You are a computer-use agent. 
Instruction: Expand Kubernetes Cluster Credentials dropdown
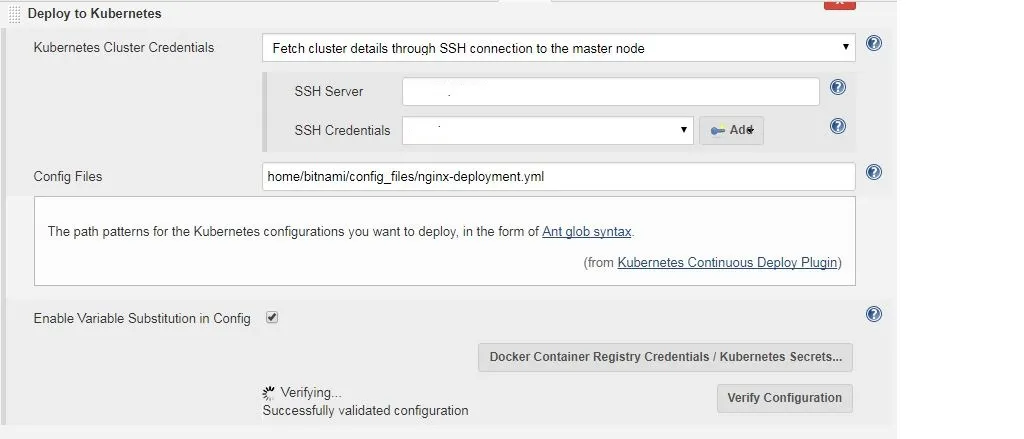[x=558, y=47]
